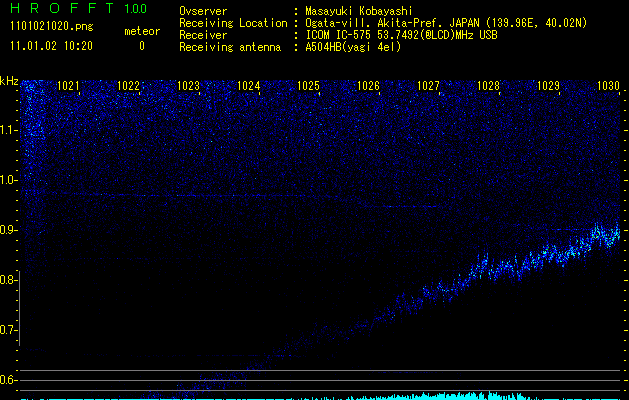Click the HROFFT title text

pos(62,8)
